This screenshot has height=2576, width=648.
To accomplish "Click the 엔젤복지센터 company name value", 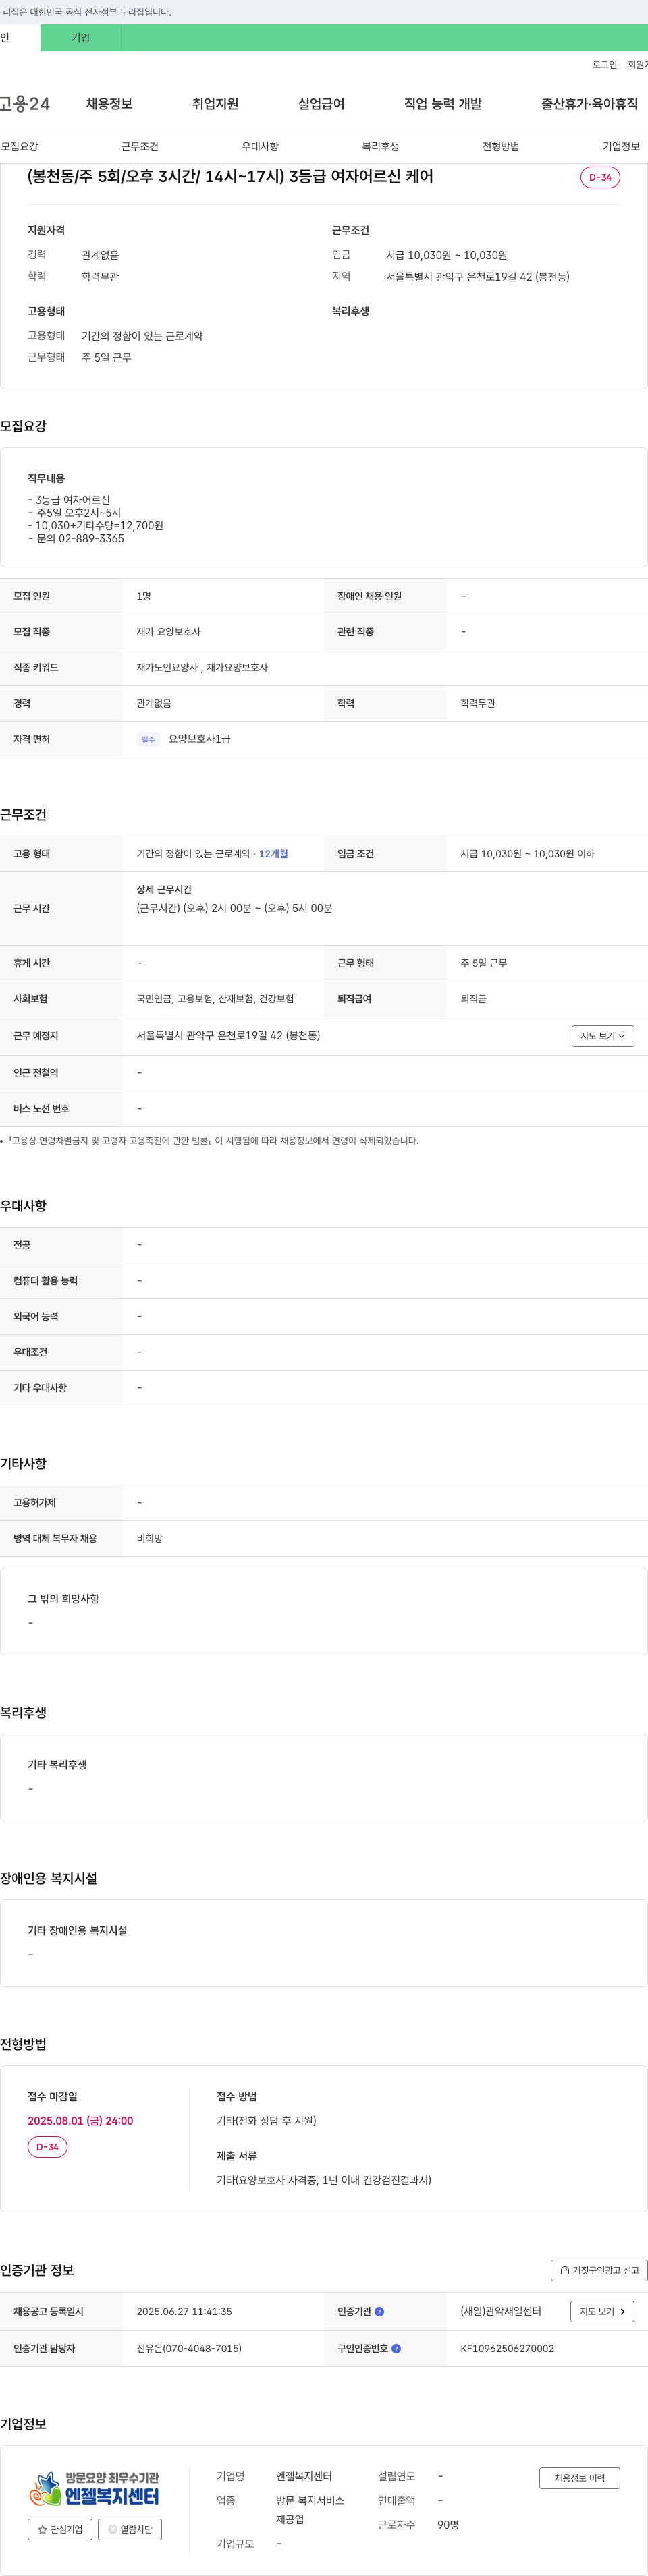I will point(304,2476).
